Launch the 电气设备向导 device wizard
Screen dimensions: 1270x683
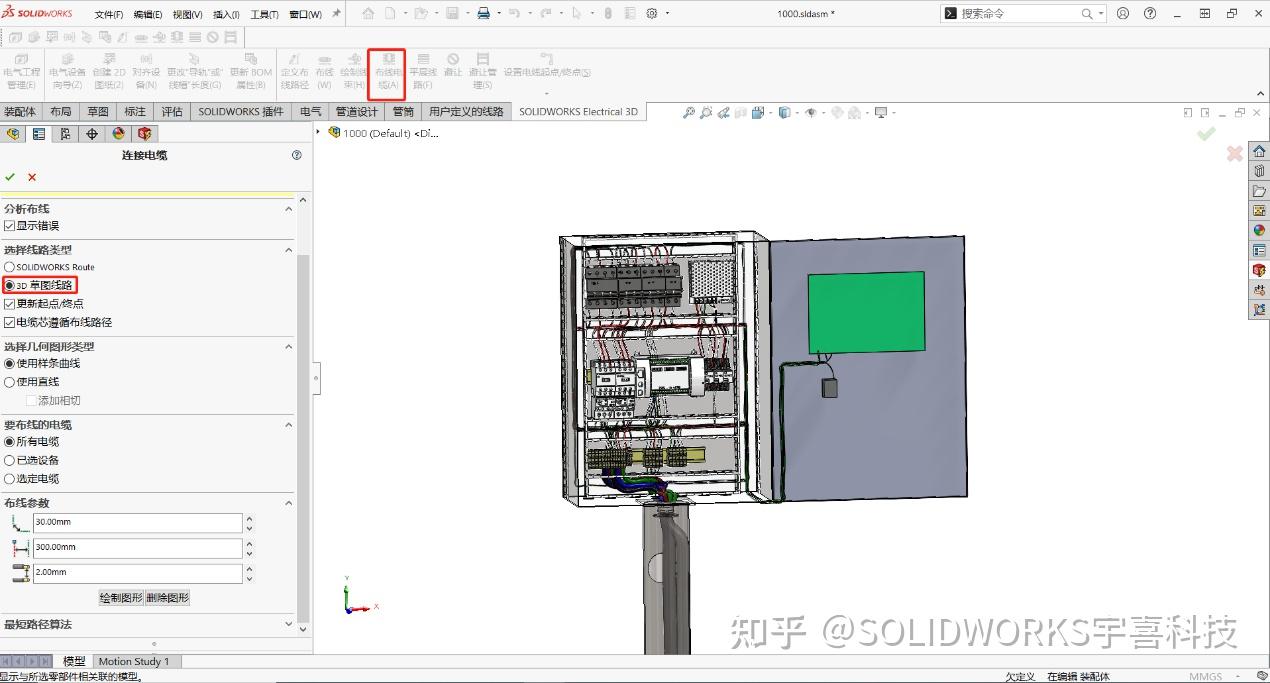tap(67, 70)
